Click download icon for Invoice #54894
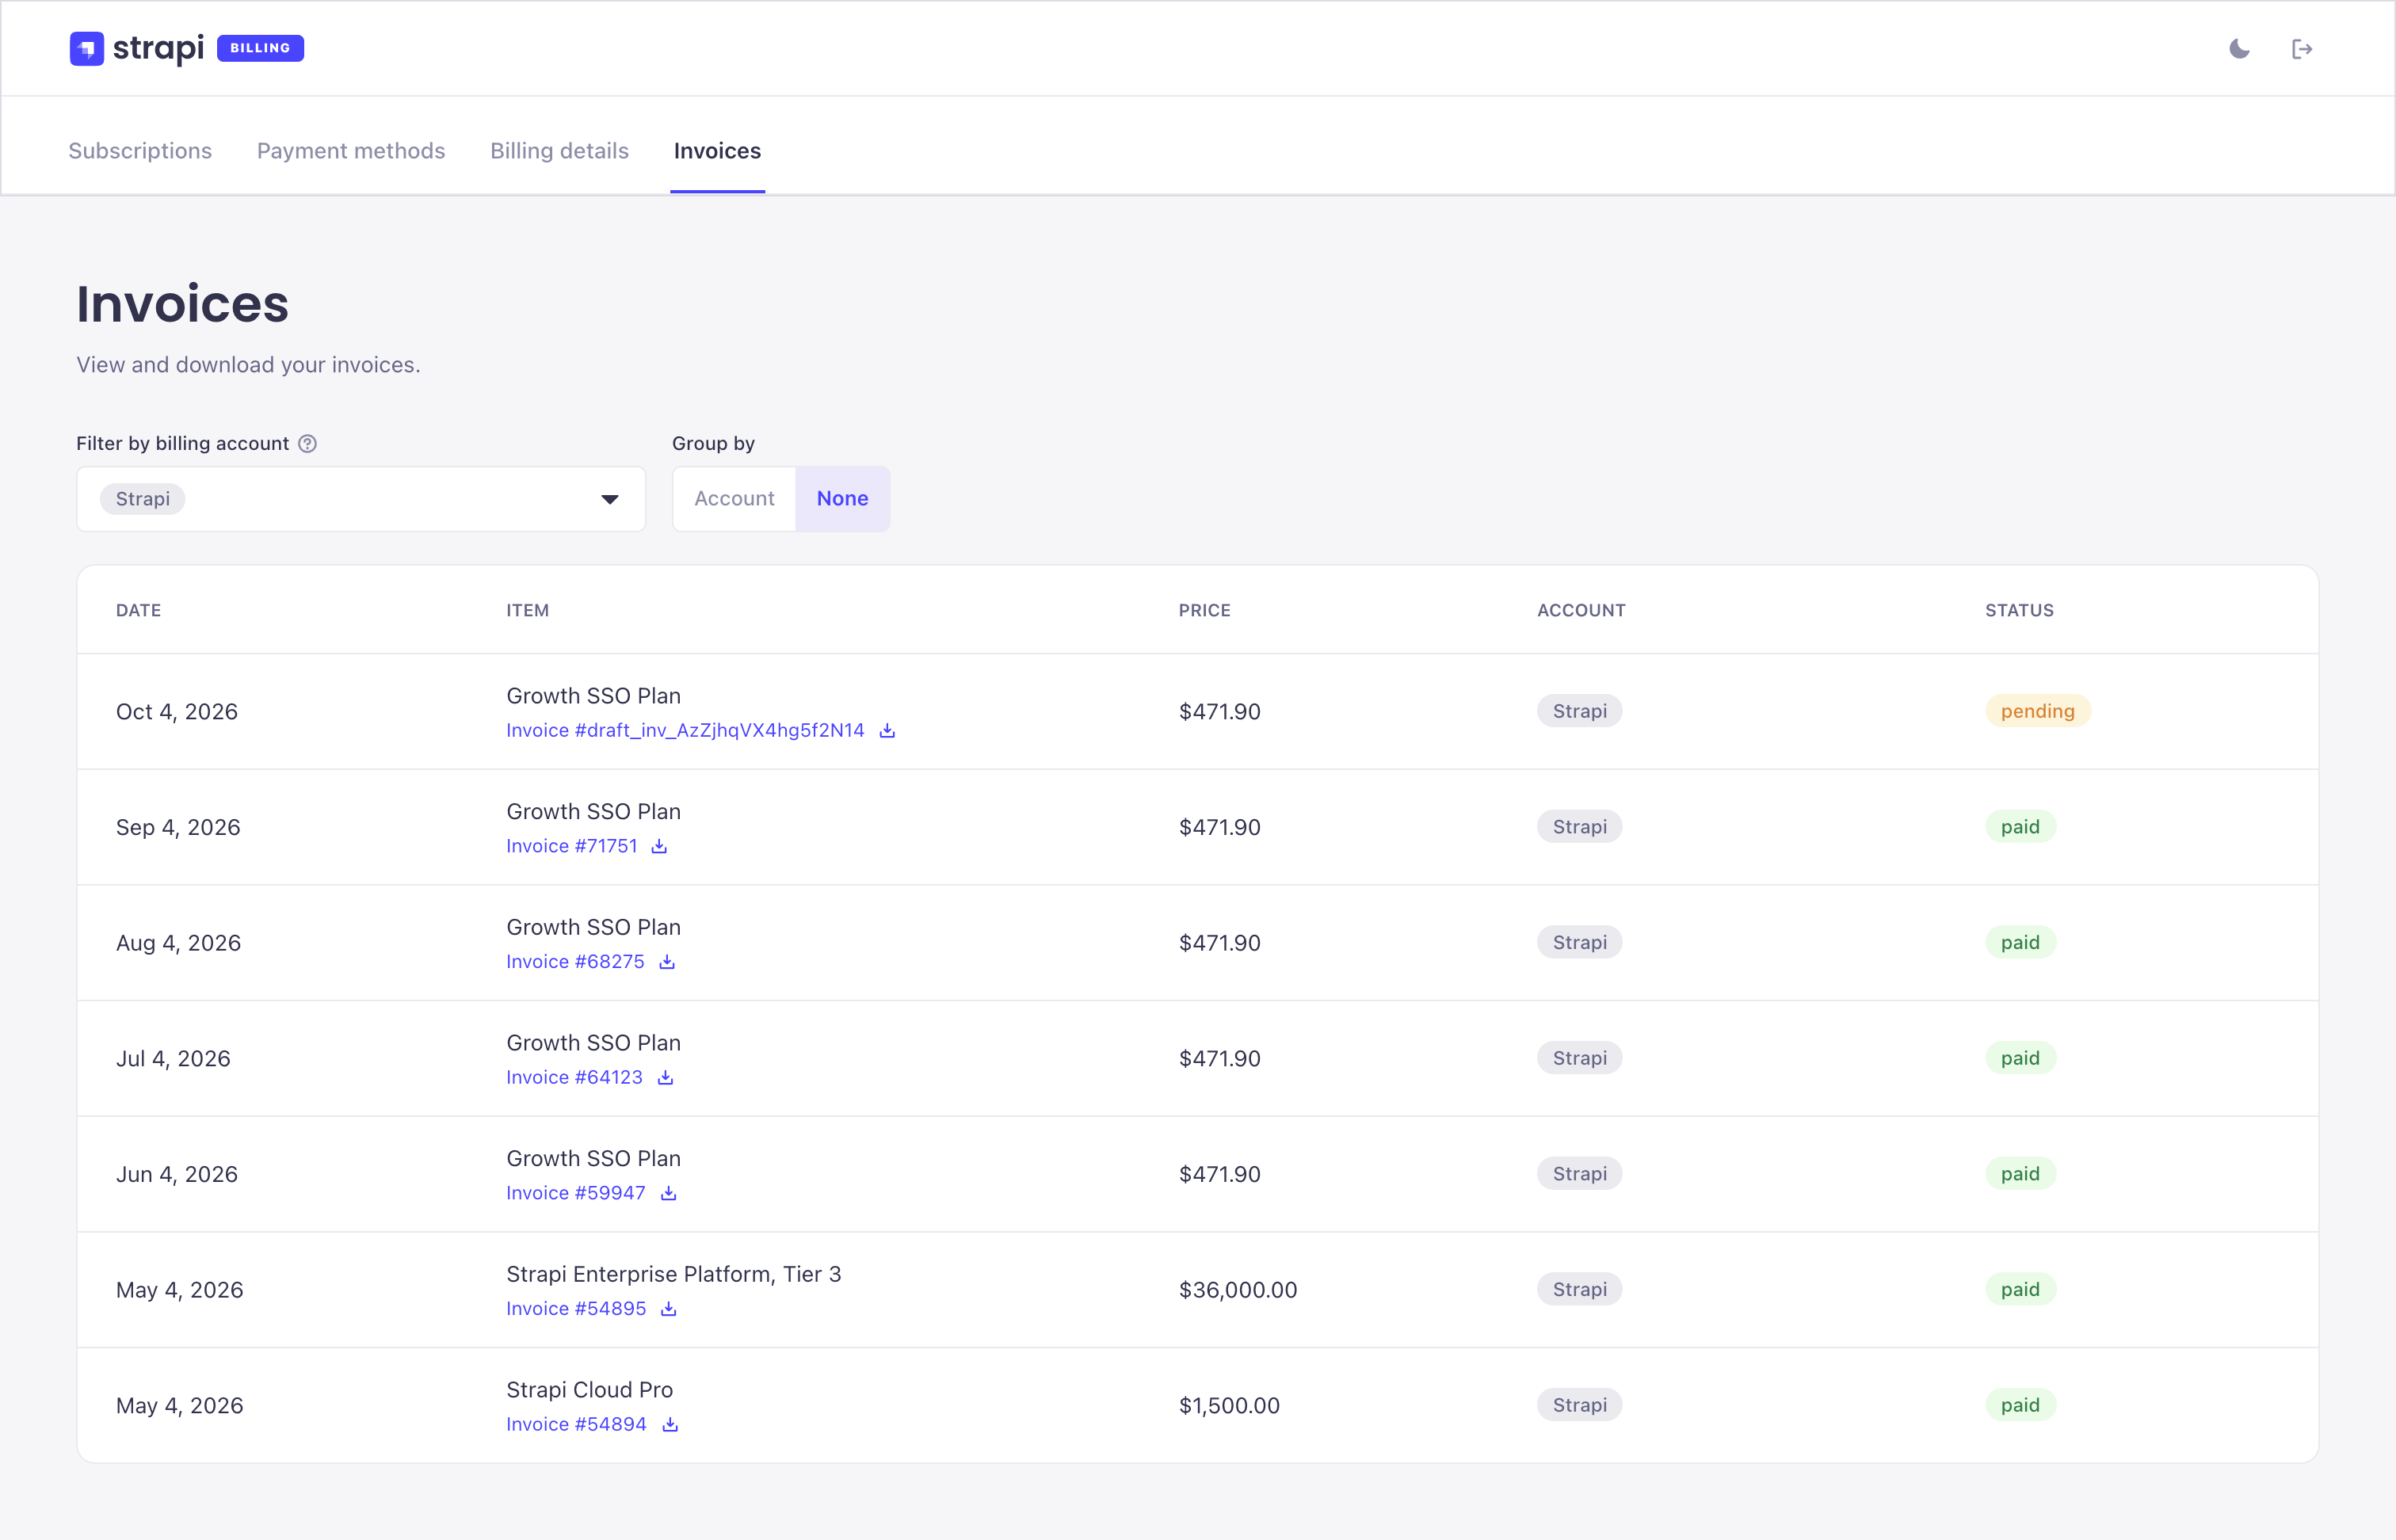 [670, 1424]
